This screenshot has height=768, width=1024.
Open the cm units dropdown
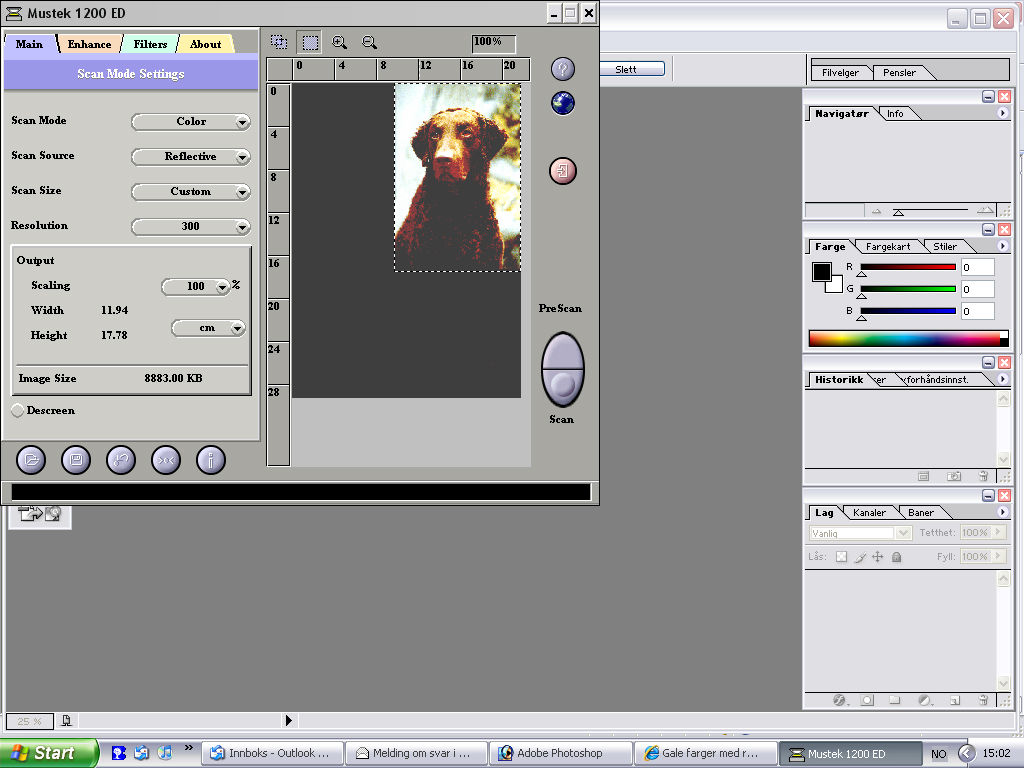pyautogui.click(x=208, y=328)
